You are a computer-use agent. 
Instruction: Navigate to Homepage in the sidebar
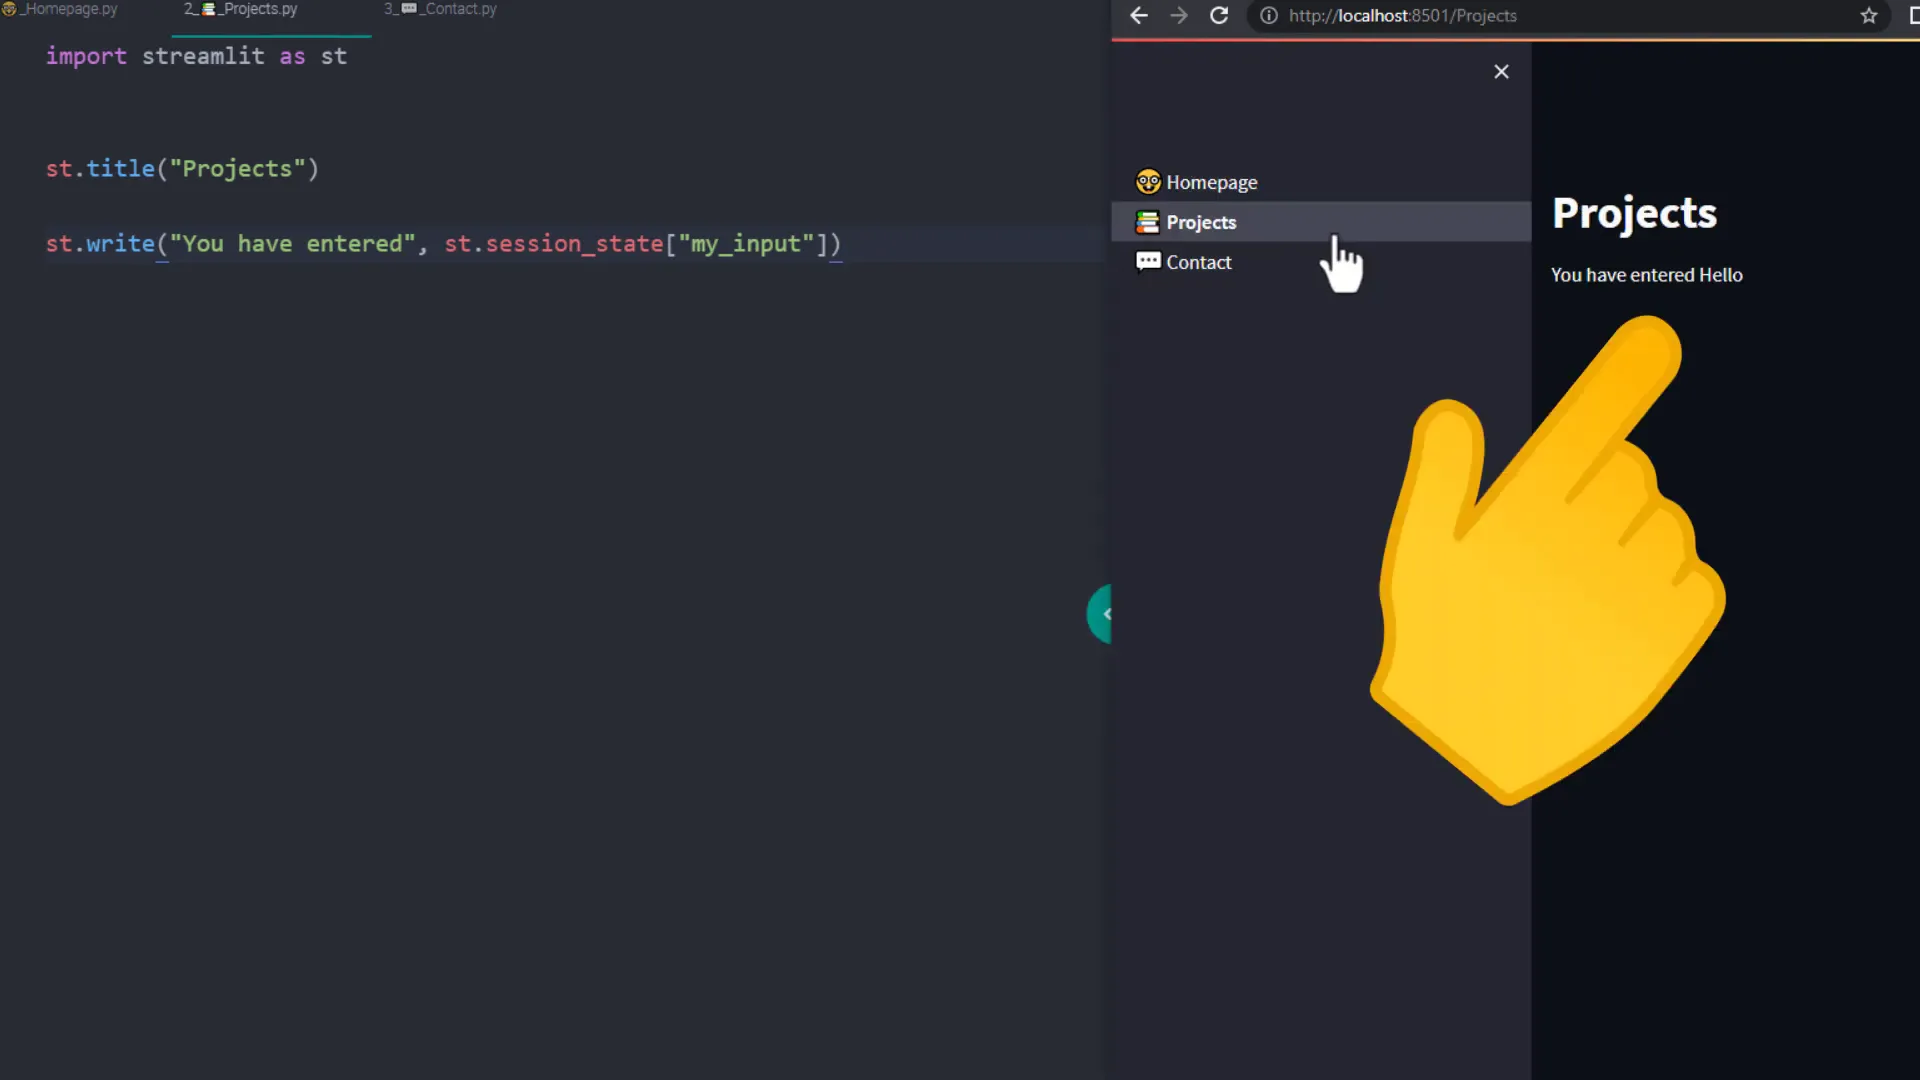(x=1211, y=181)
